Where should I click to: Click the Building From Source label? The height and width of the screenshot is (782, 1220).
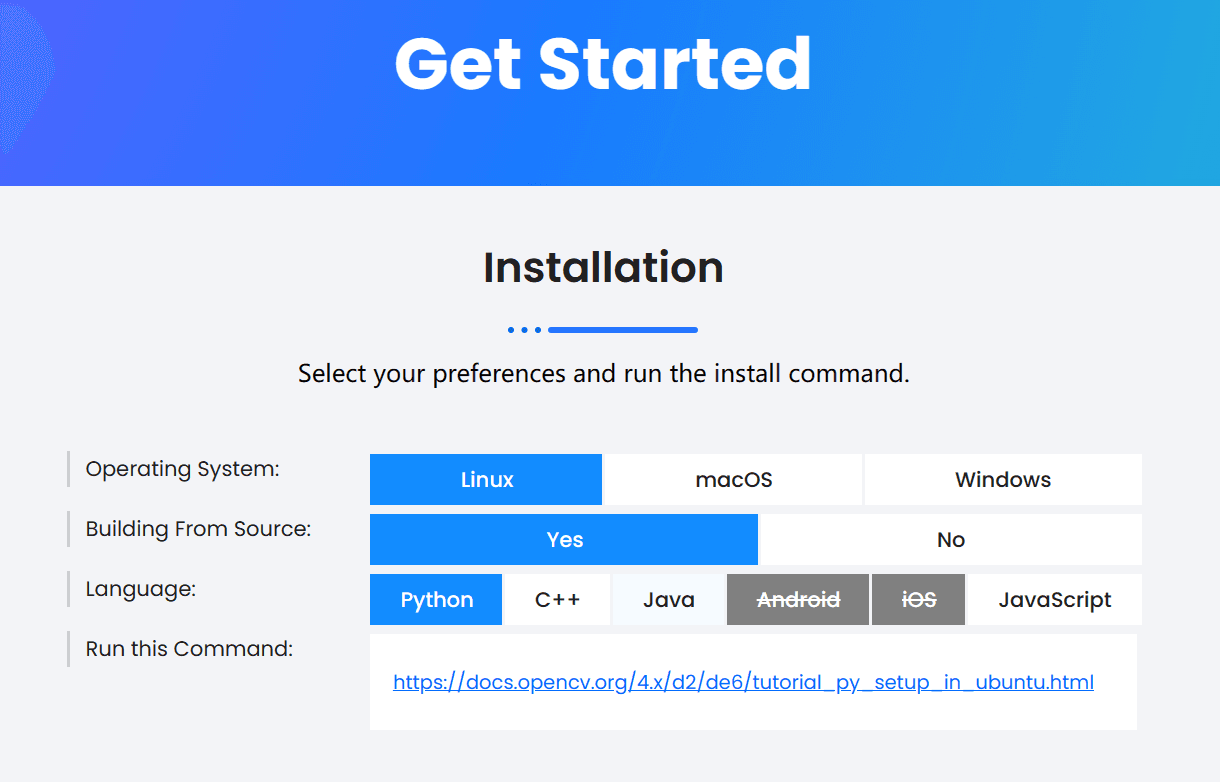[x=196, y=528]
